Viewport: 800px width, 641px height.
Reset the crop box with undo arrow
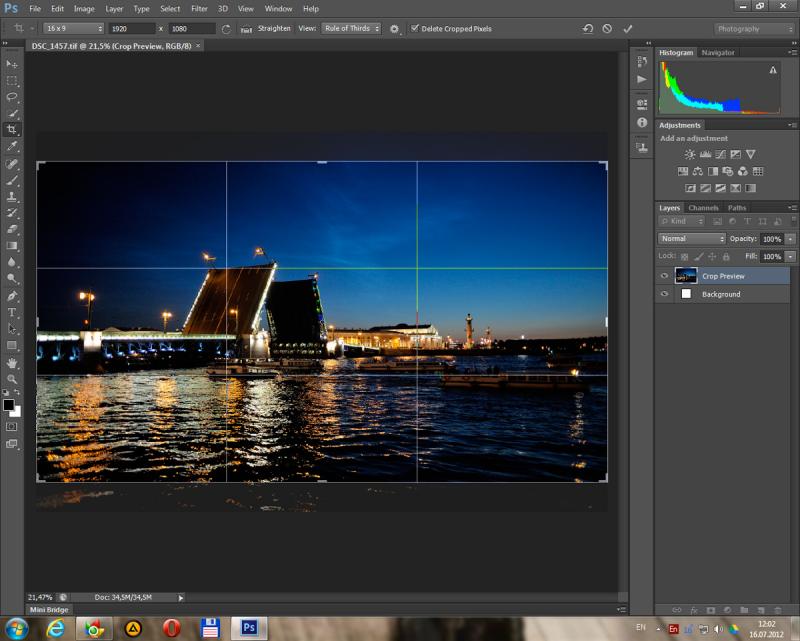tap(588, 29)
